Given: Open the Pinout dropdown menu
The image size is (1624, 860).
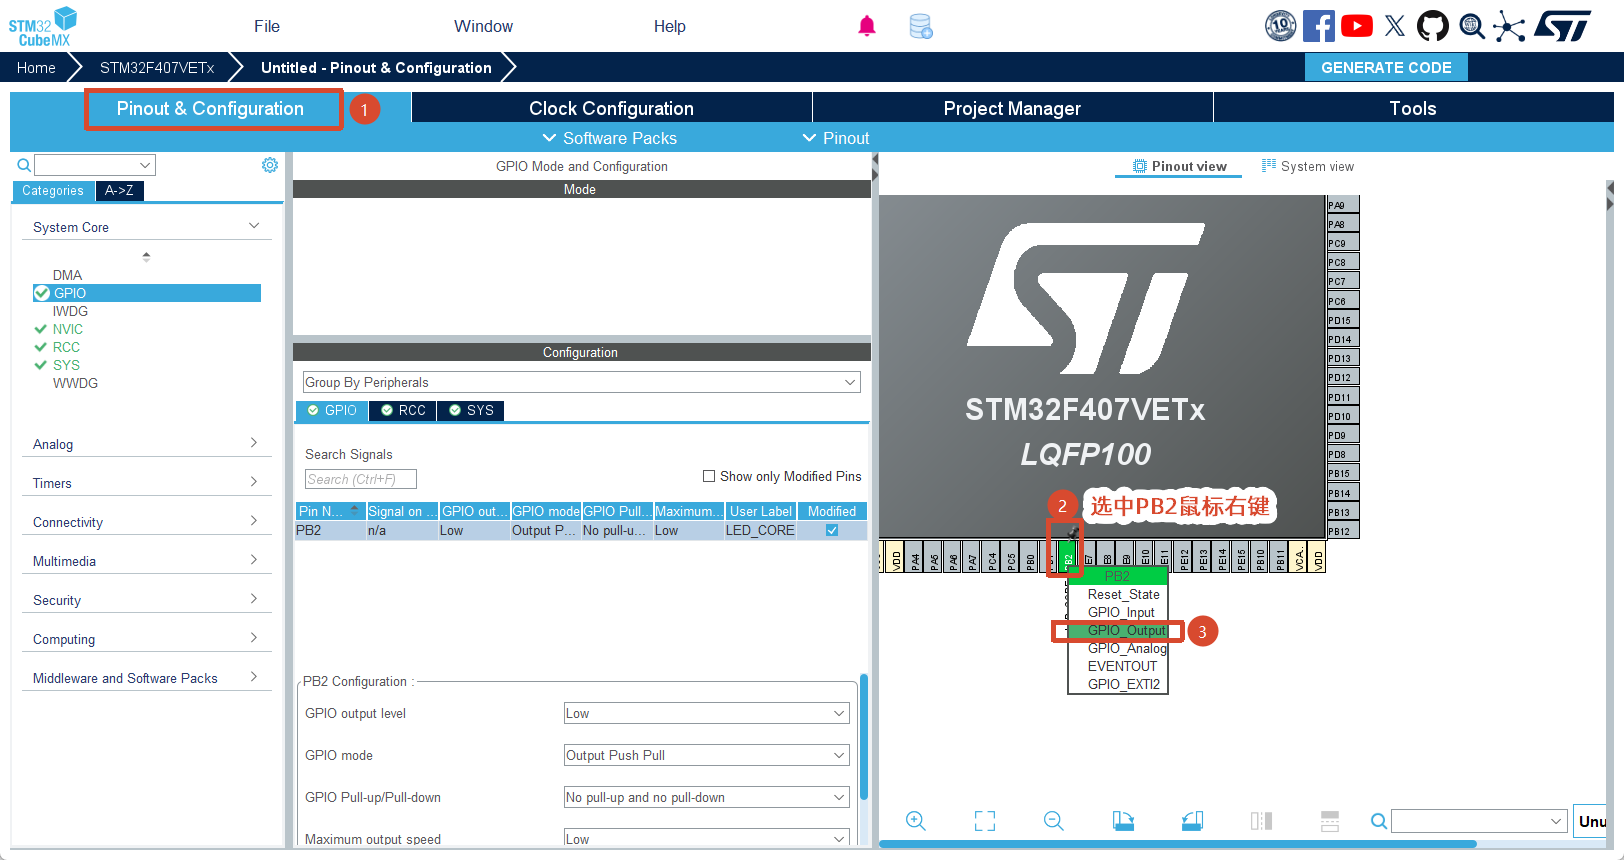Looking at the screenshot, I should tap(836, 138).
